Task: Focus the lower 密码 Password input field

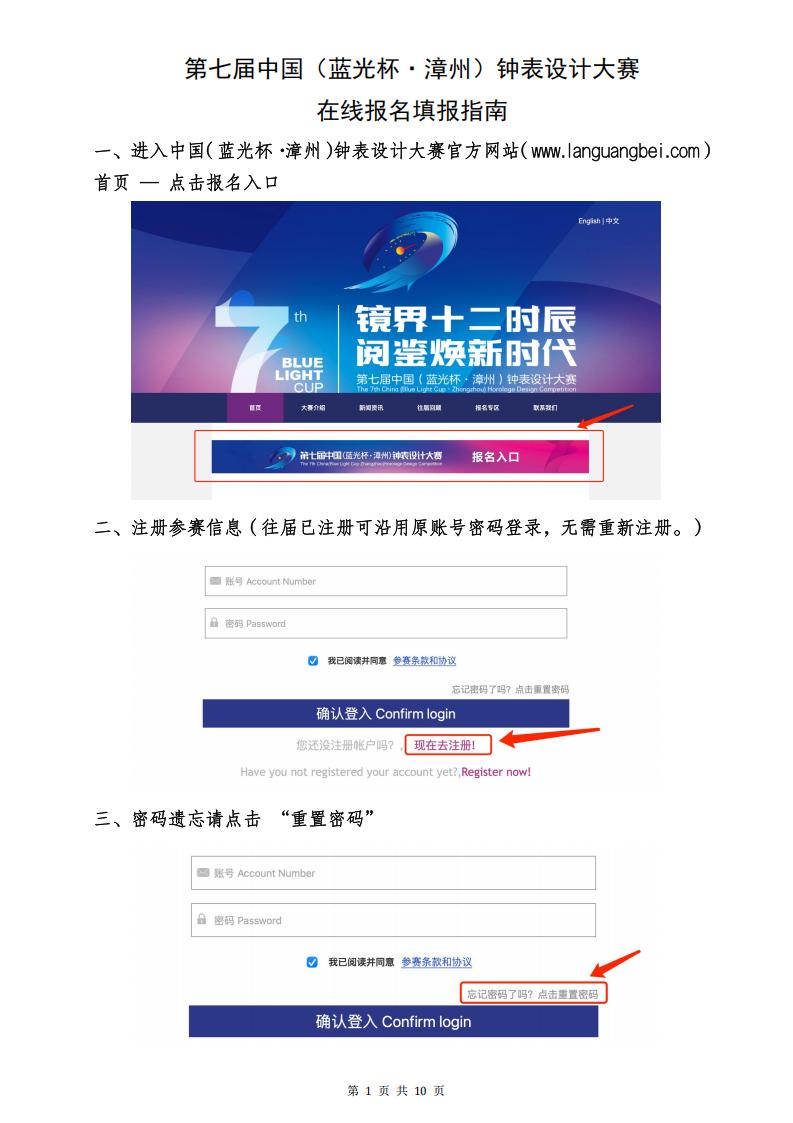Action: coord(393,920)
